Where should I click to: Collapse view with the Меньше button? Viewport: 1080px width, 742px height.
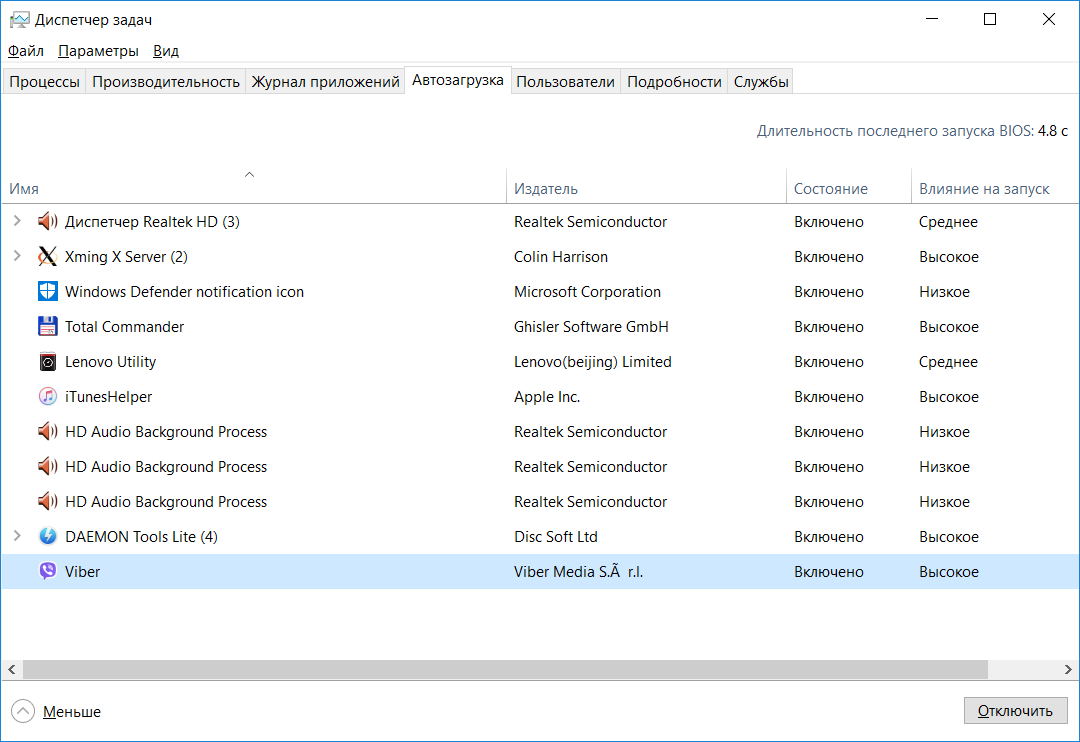58,712
